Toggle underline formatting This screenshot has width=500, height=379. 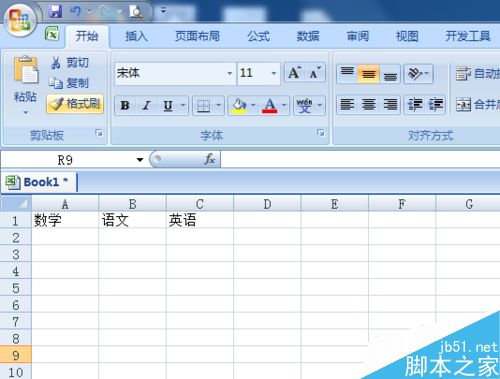[x=168, y=106]
